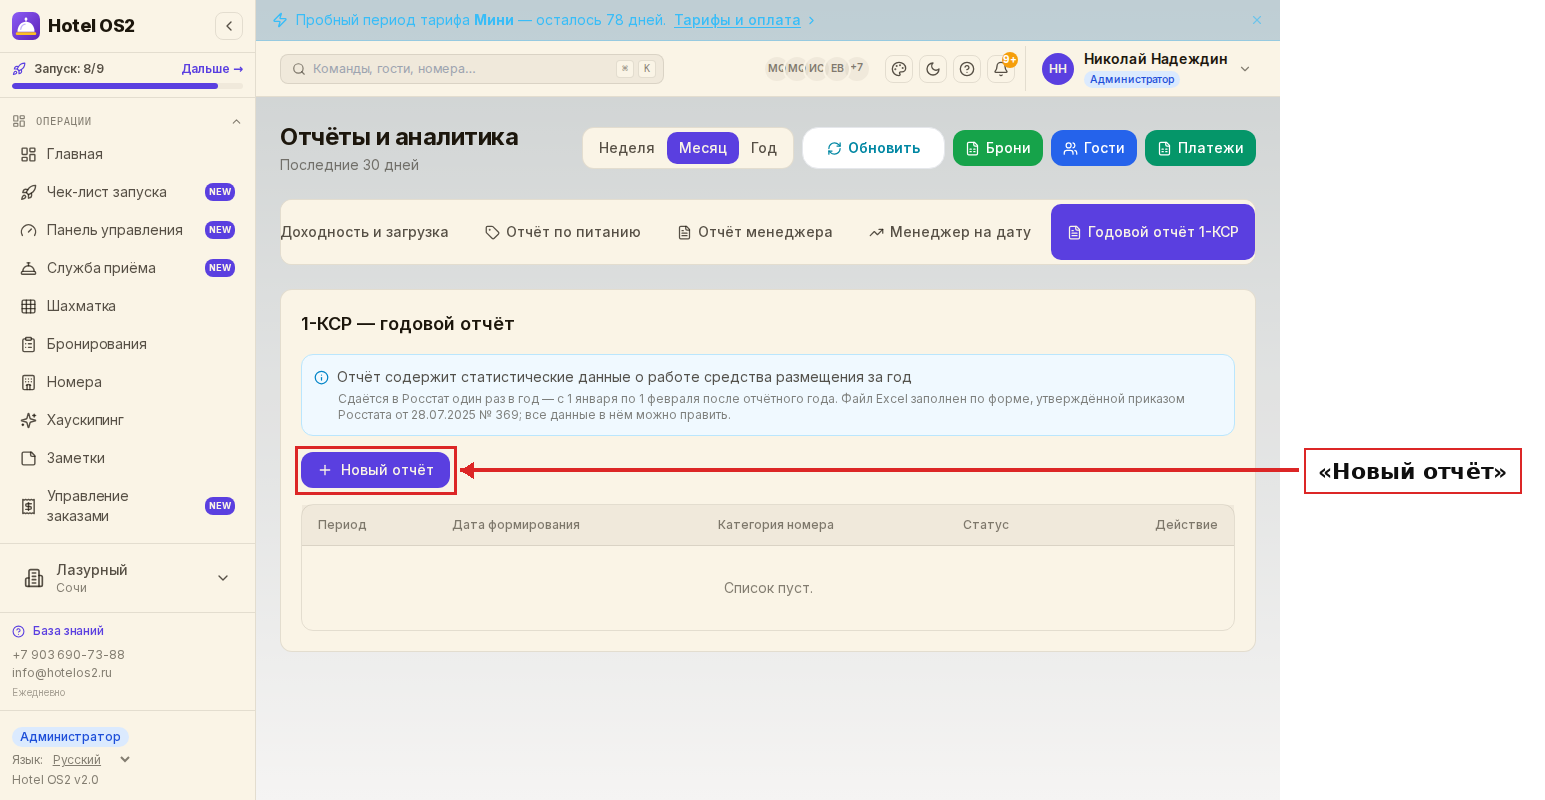Open Чек-лист запуска in the sidebar

pos(127,192)
